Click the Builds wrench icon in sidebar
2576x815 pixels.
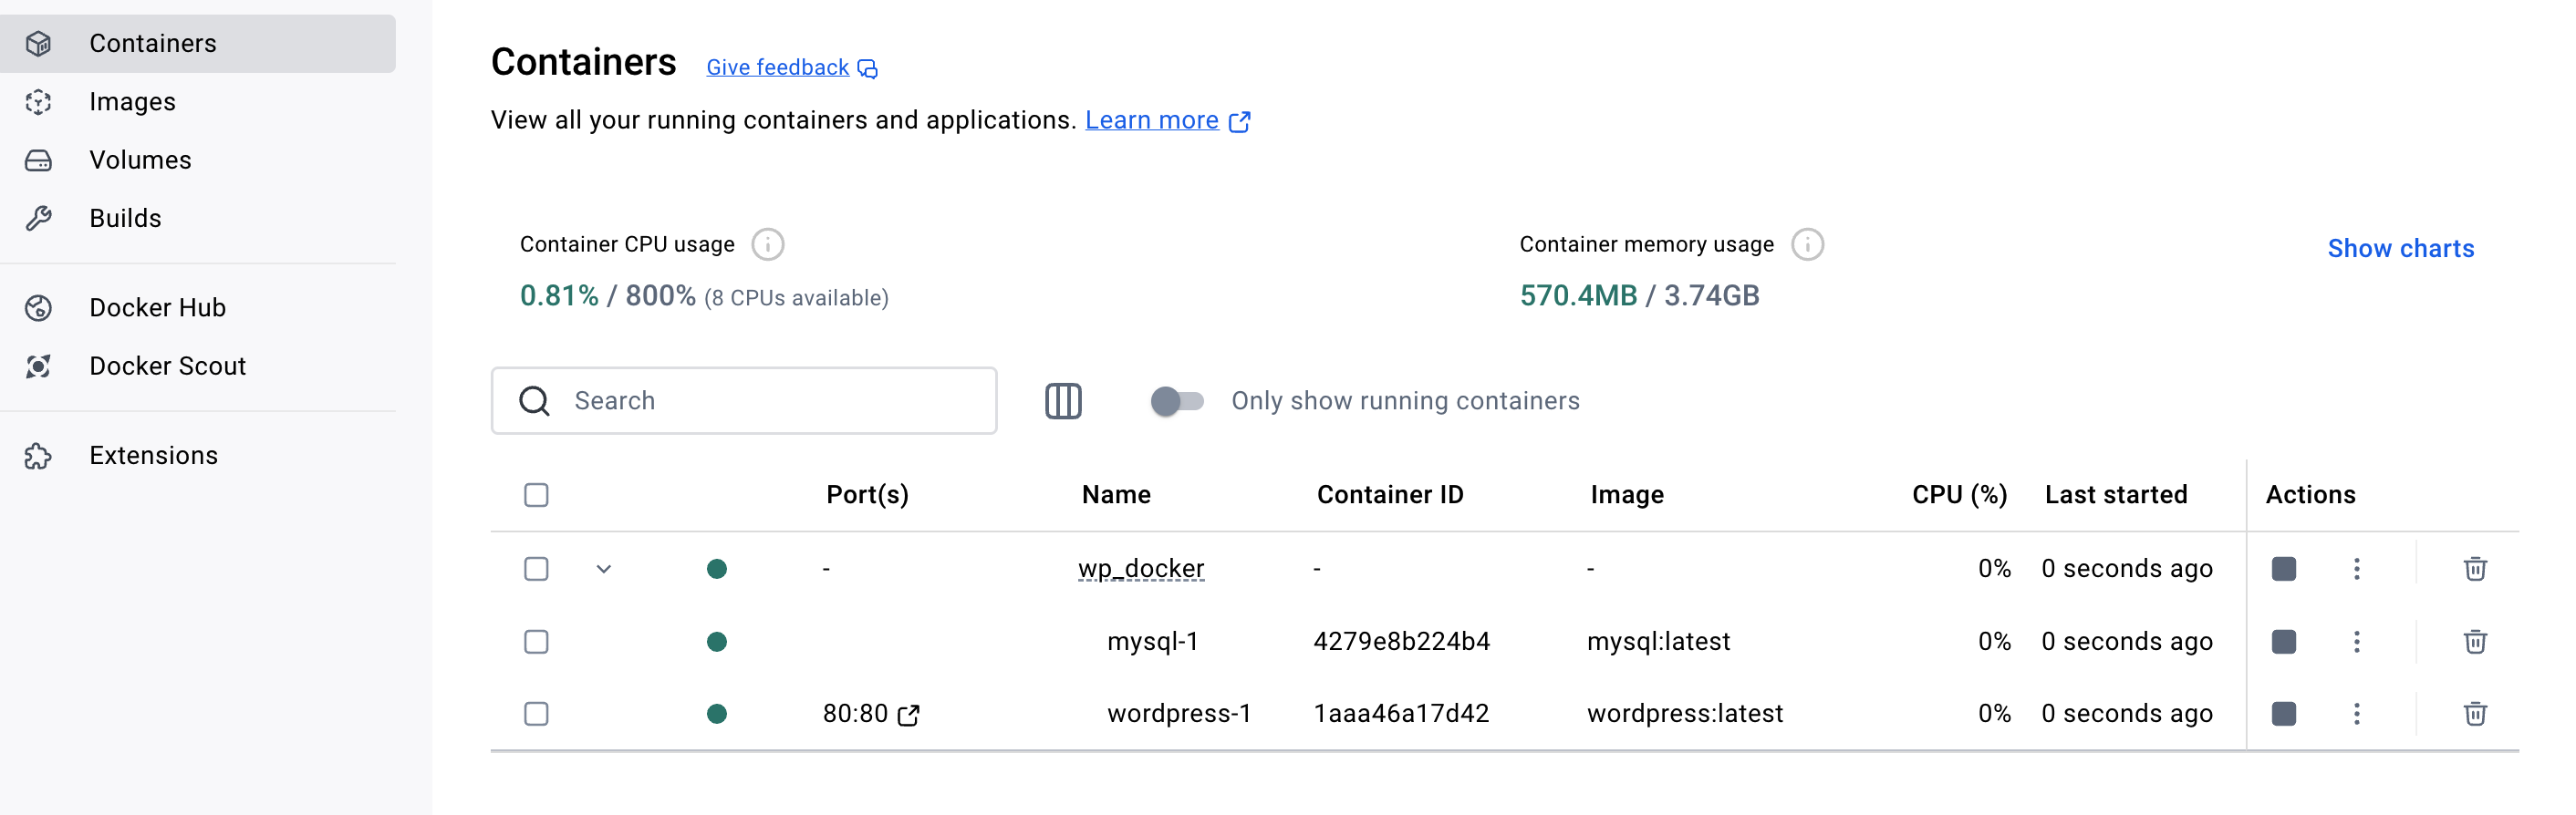pos(38,218)
